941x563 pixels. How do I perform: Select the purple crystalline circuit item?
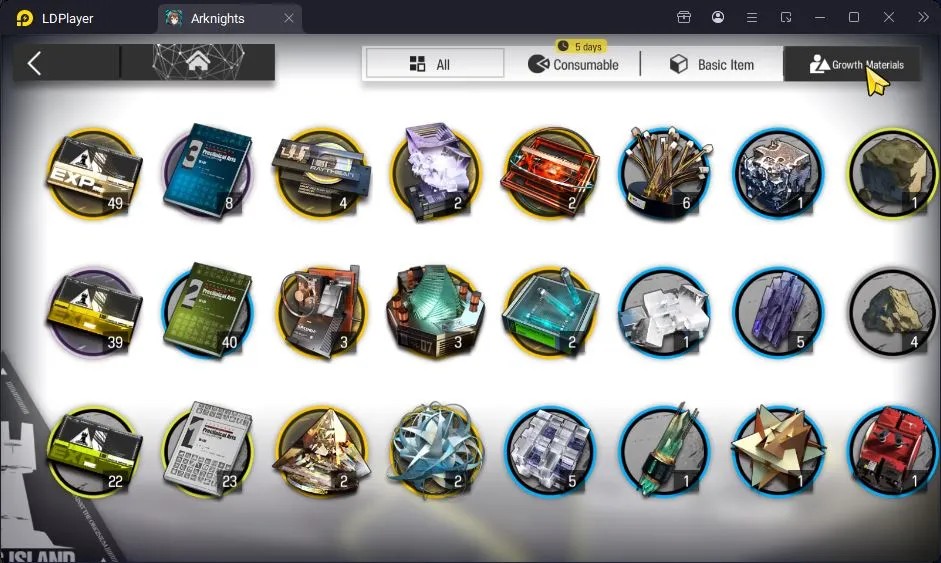[x=435, y=172]
